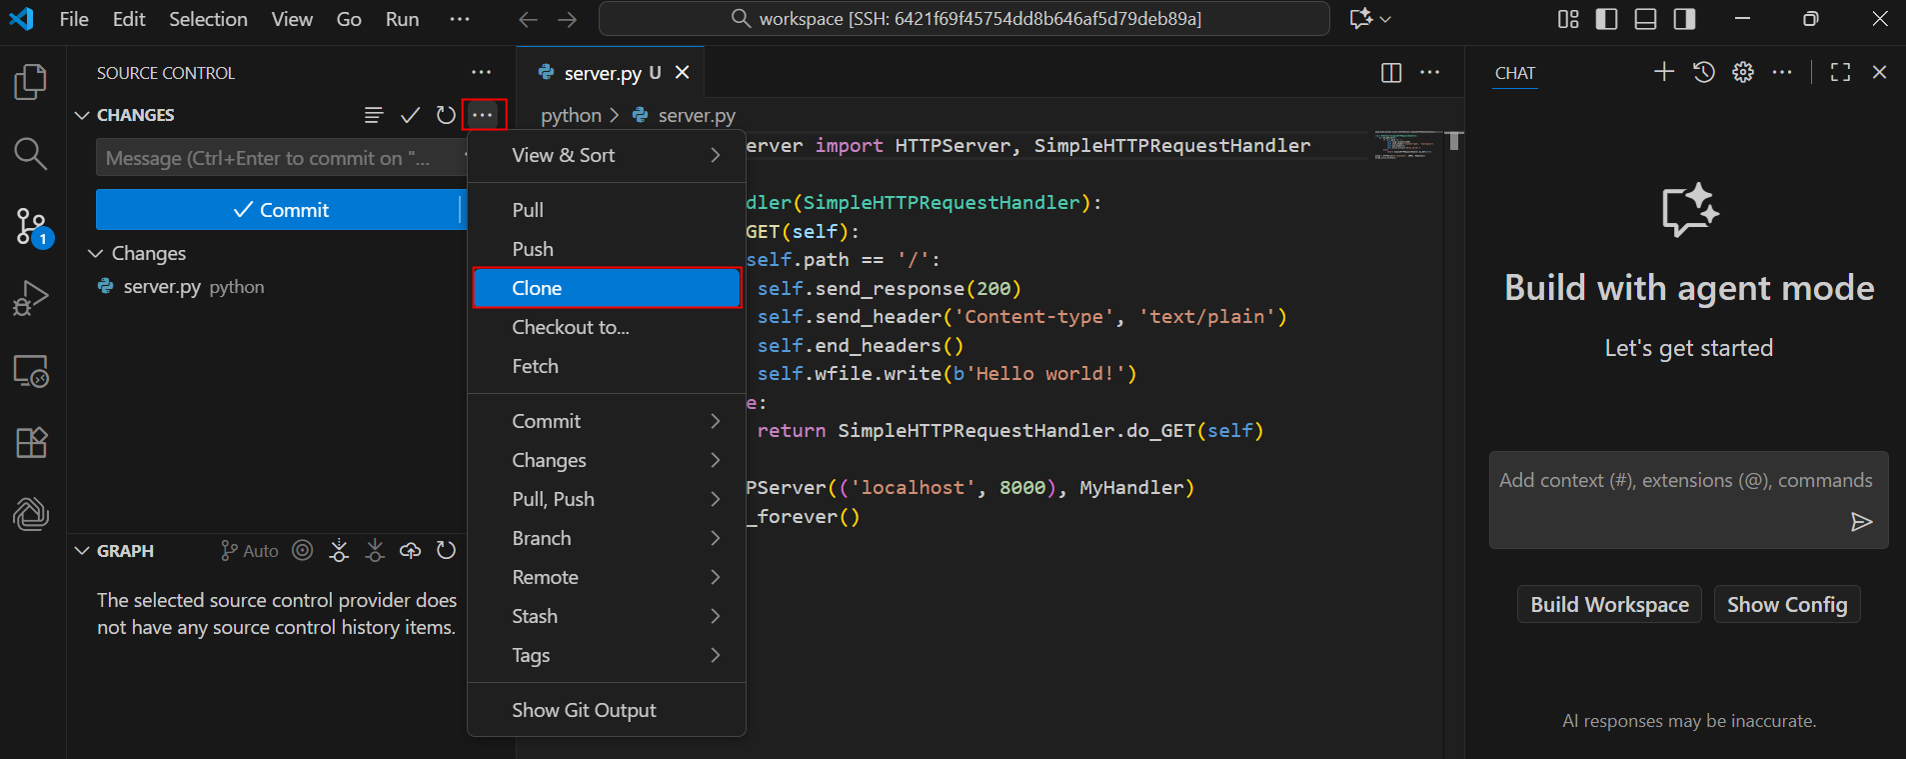Split the editor right

tap(1391, 72)
